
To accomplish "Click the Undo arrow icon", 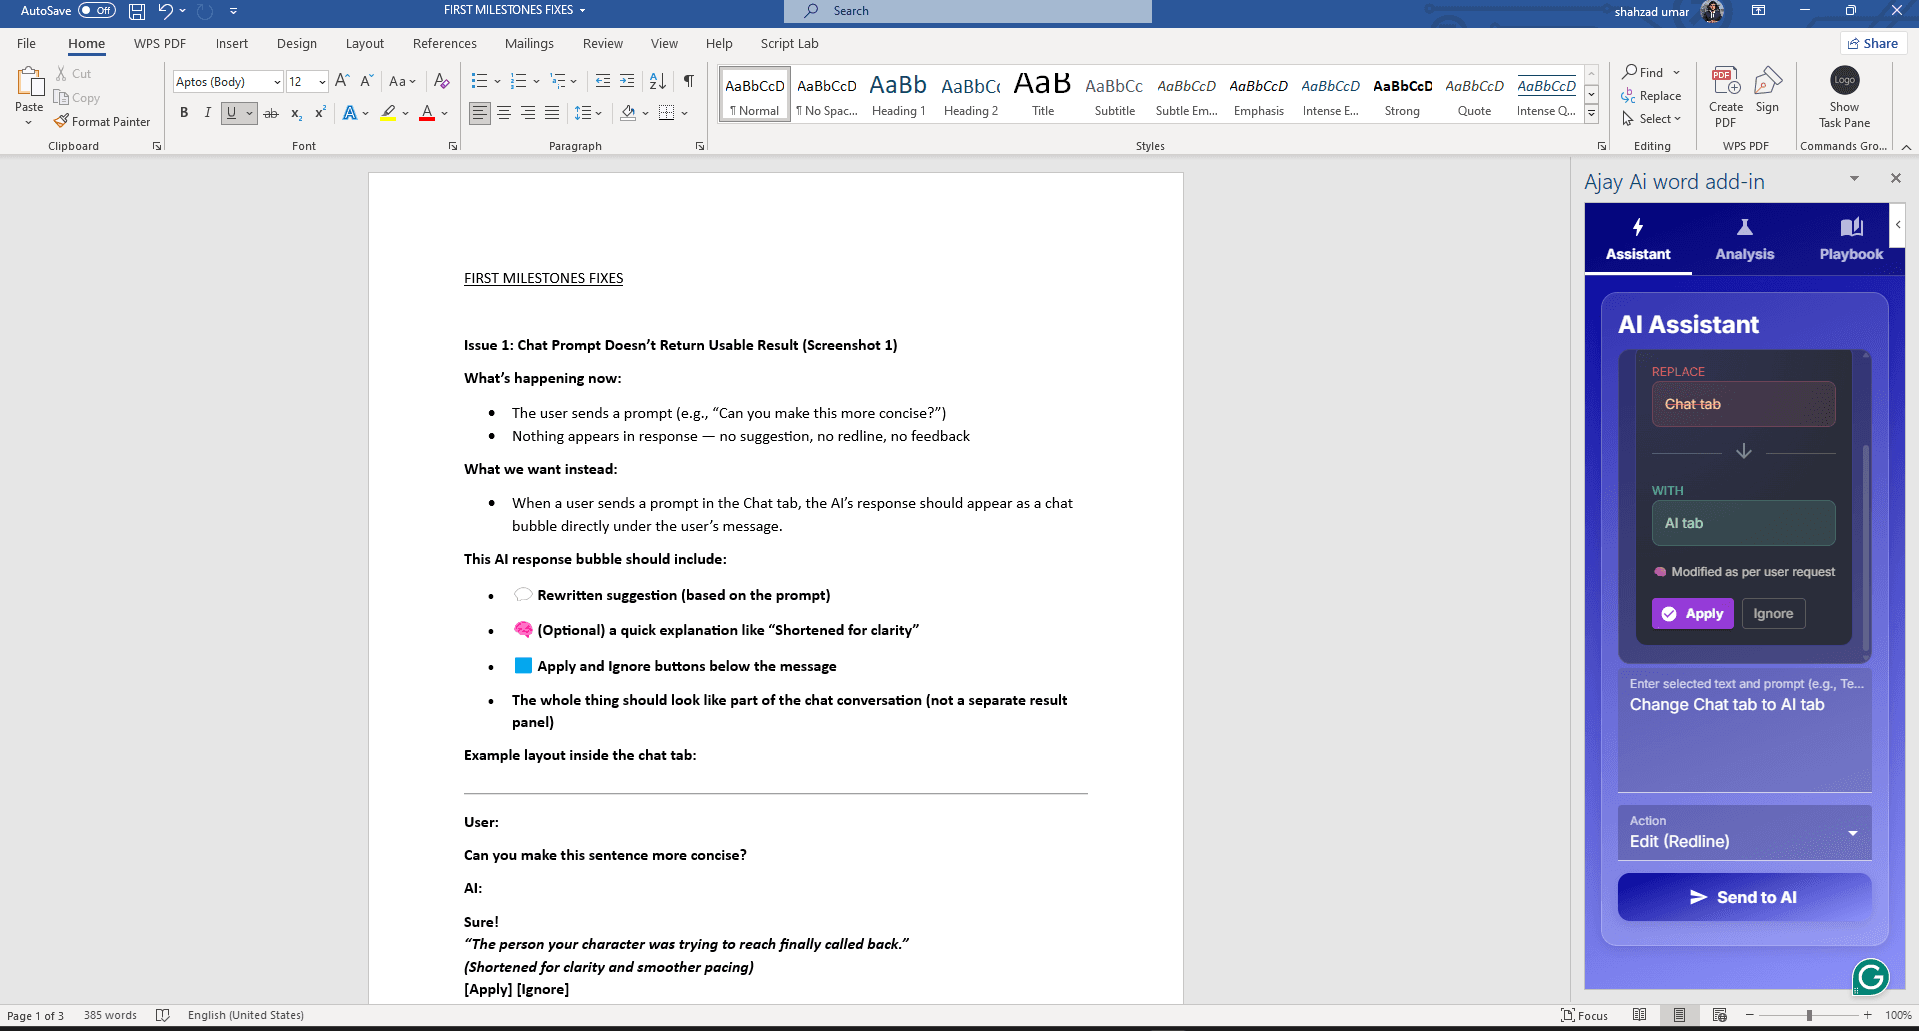I will click(x=166, y=11).
